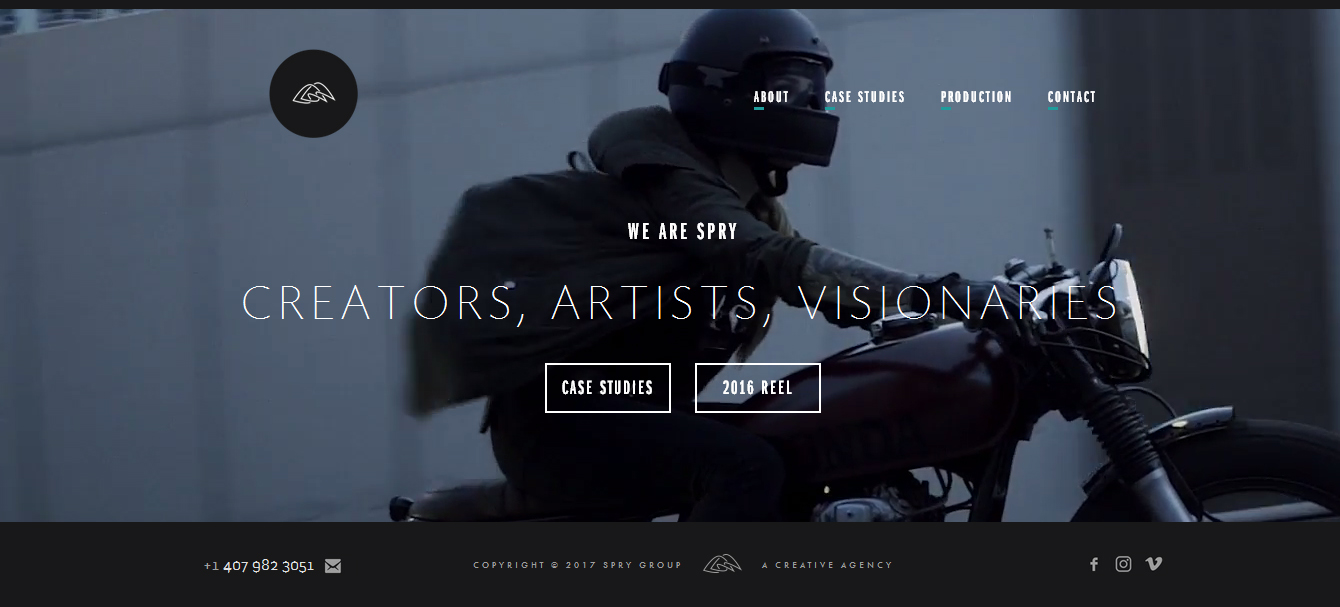Screen dimensions: 1340x607
Task: Click the outlined Case Studies button
Action: [x=608, y=388]
